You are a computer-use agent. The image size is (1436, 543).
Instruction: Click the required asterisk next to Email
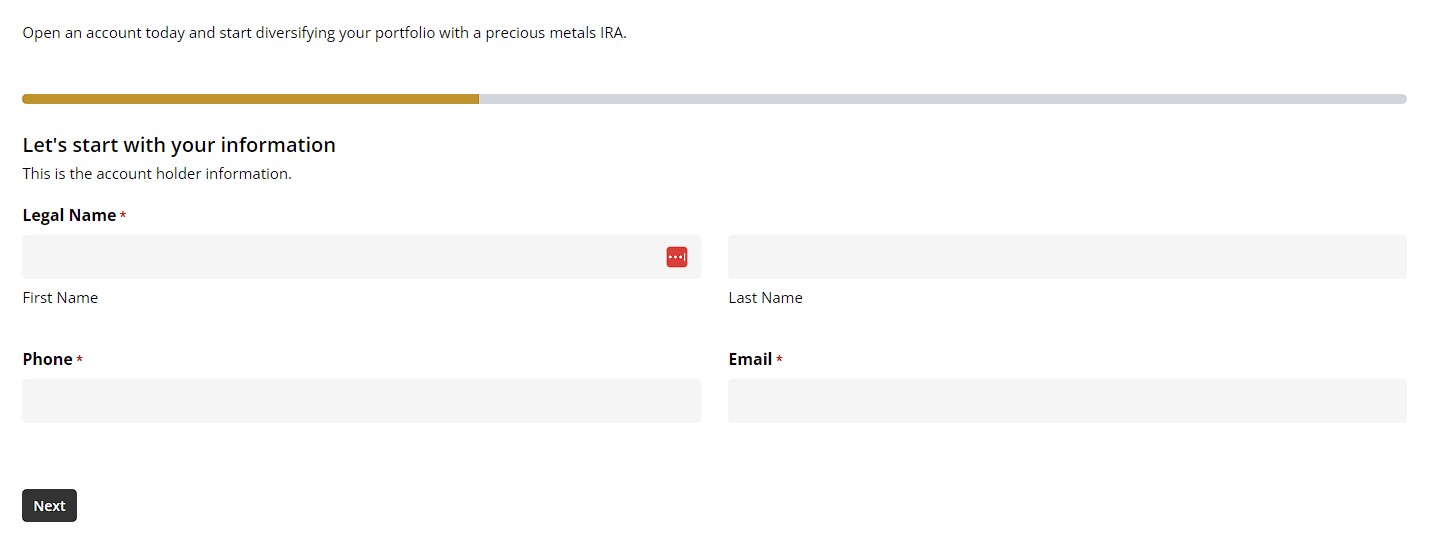779,360
